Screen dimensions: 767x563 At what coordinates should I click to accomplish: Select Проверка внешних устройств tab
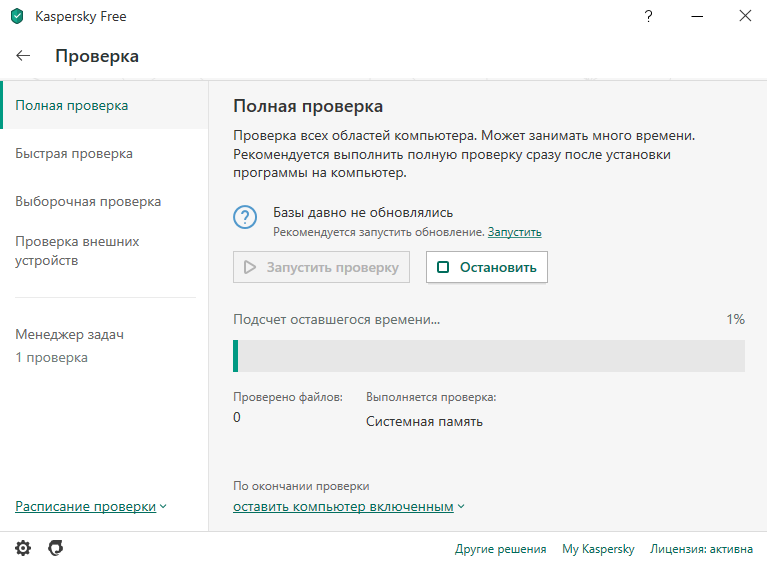(77, 251)
